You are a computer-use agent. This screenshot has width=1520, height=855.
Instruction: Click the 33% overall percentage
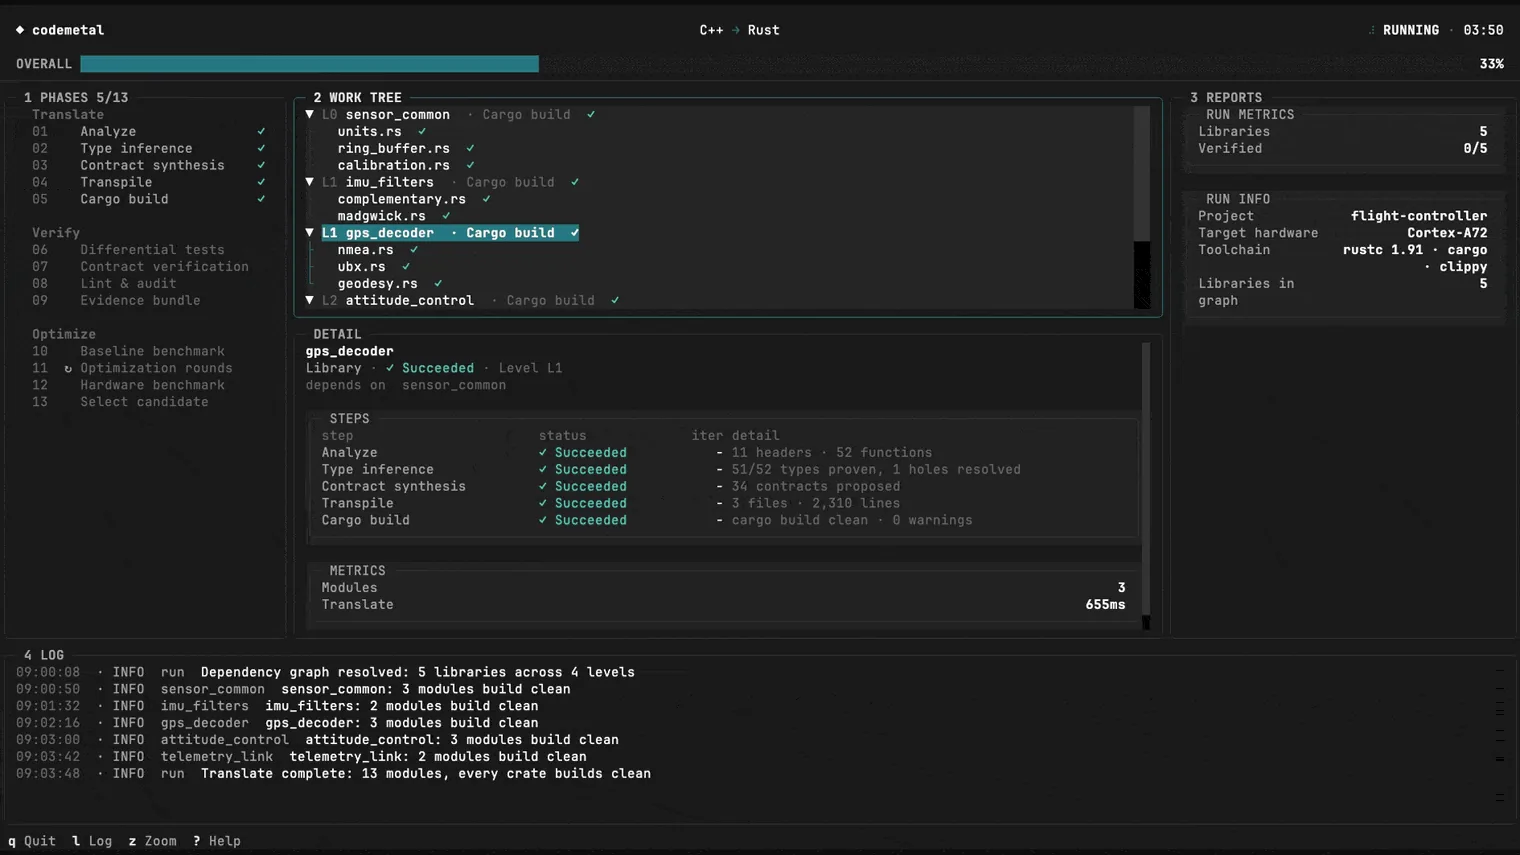[1491, 64]
